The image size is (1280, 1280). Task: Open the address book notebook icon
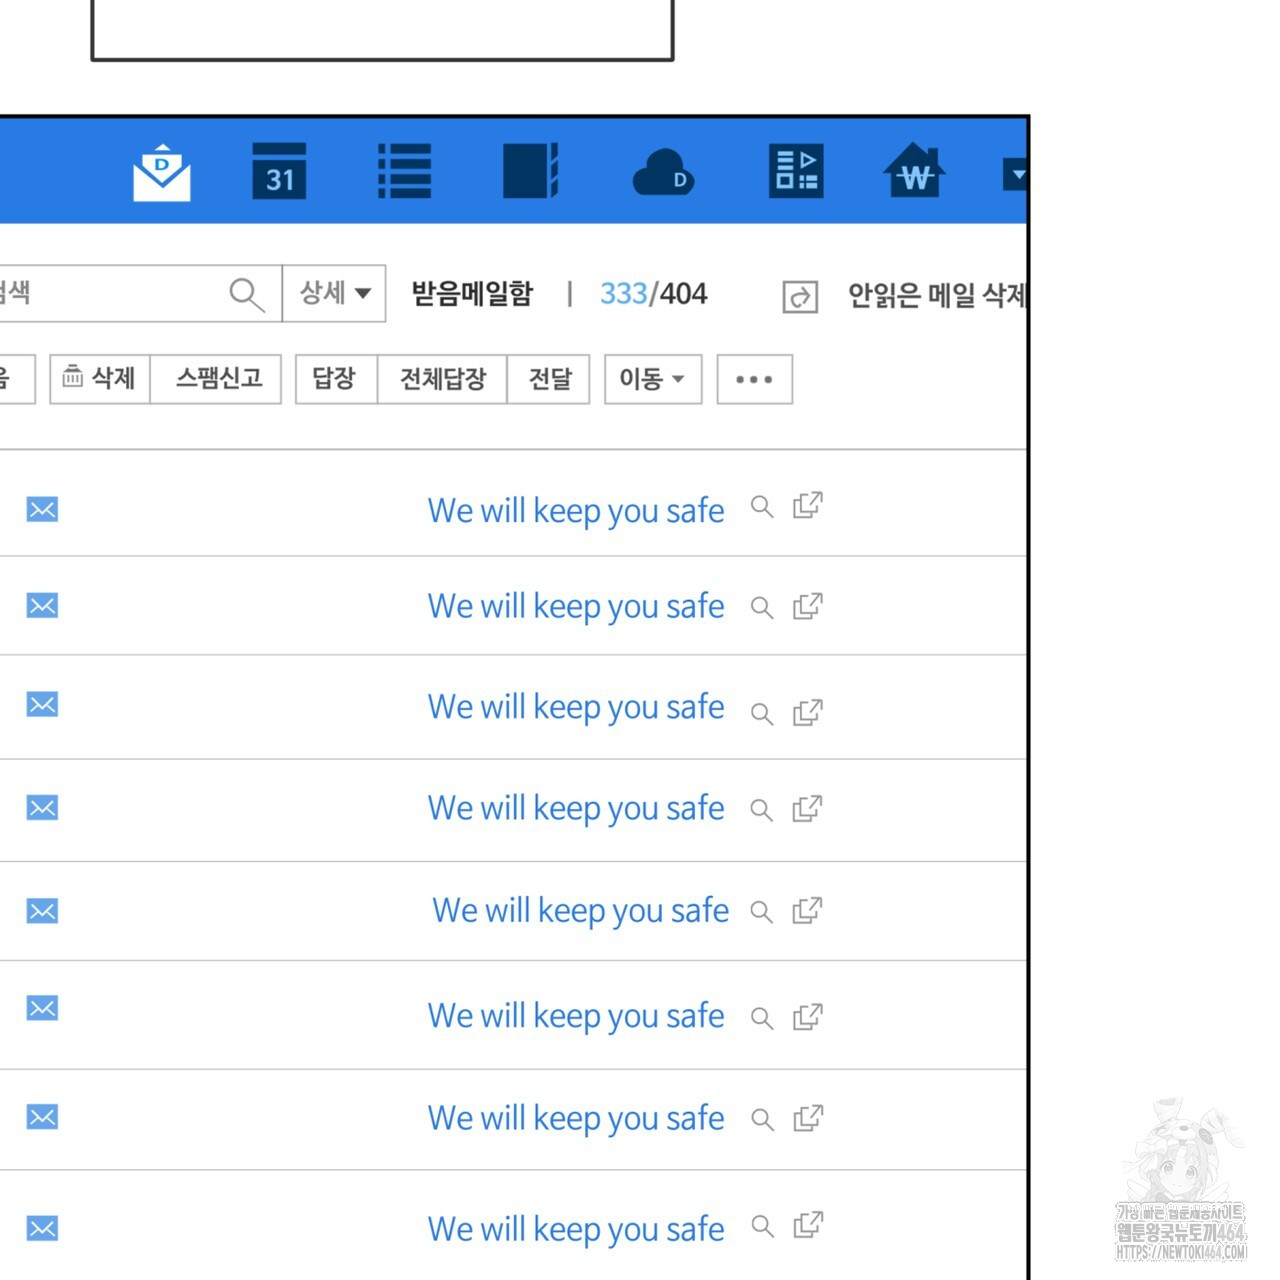tap(530, 171)
